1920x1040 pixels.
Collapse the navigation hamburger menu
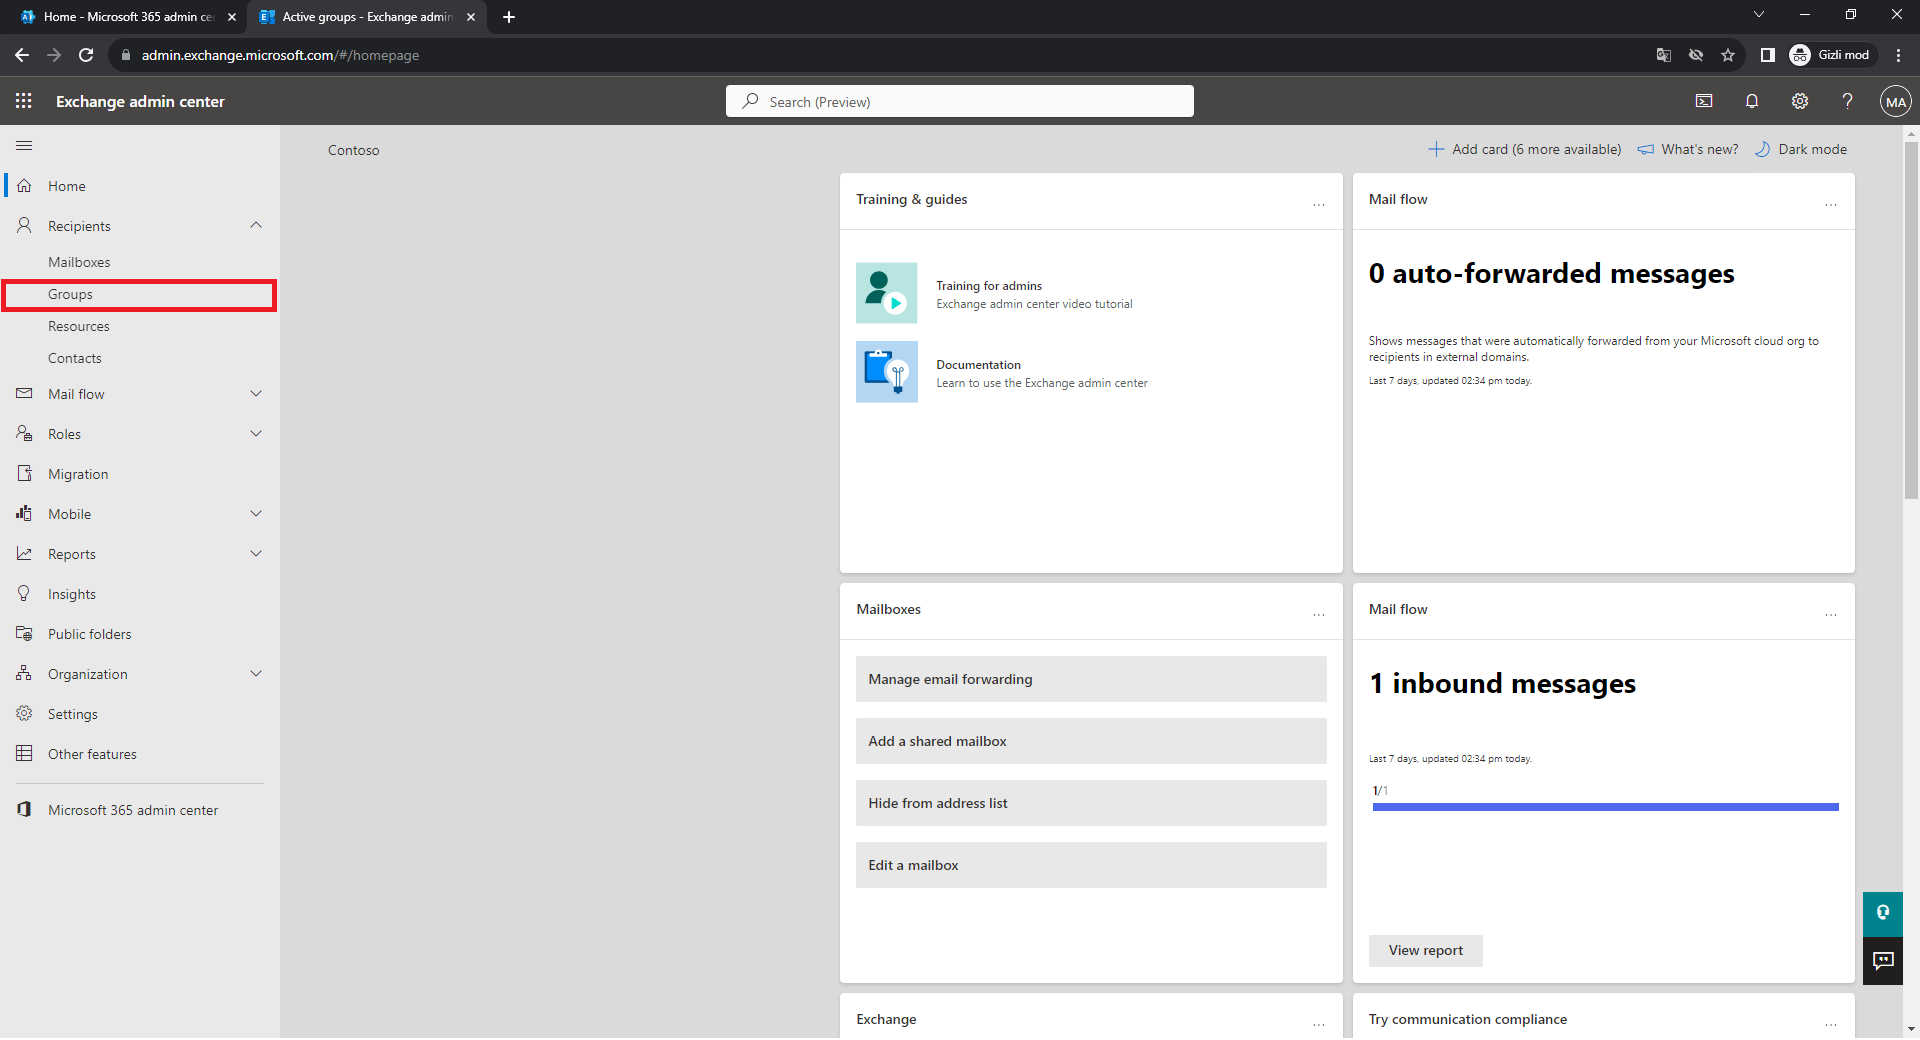click(x=24, y=146)
